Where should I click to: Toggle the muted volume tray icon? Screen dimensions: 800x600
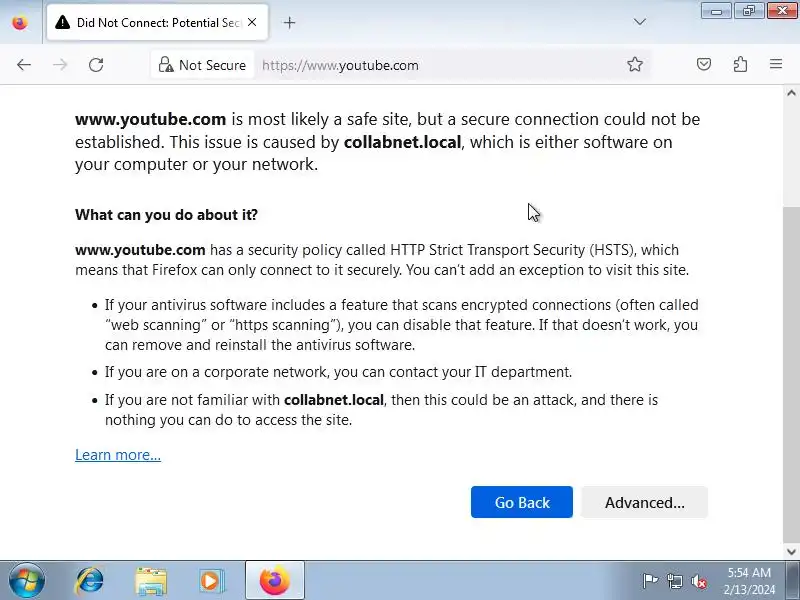(x=698, y=581)
